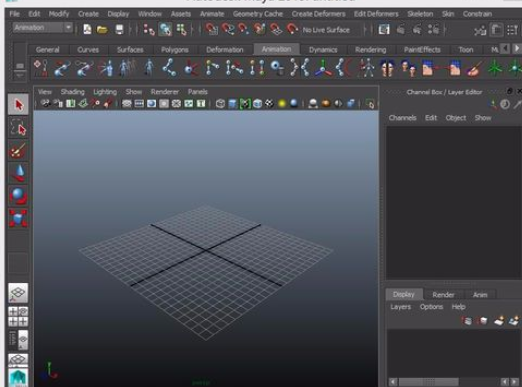Image resolution: width=522 pixels, height=387 pixels.
Task: Switch to four-view panel layout
Action: (18, 316)
